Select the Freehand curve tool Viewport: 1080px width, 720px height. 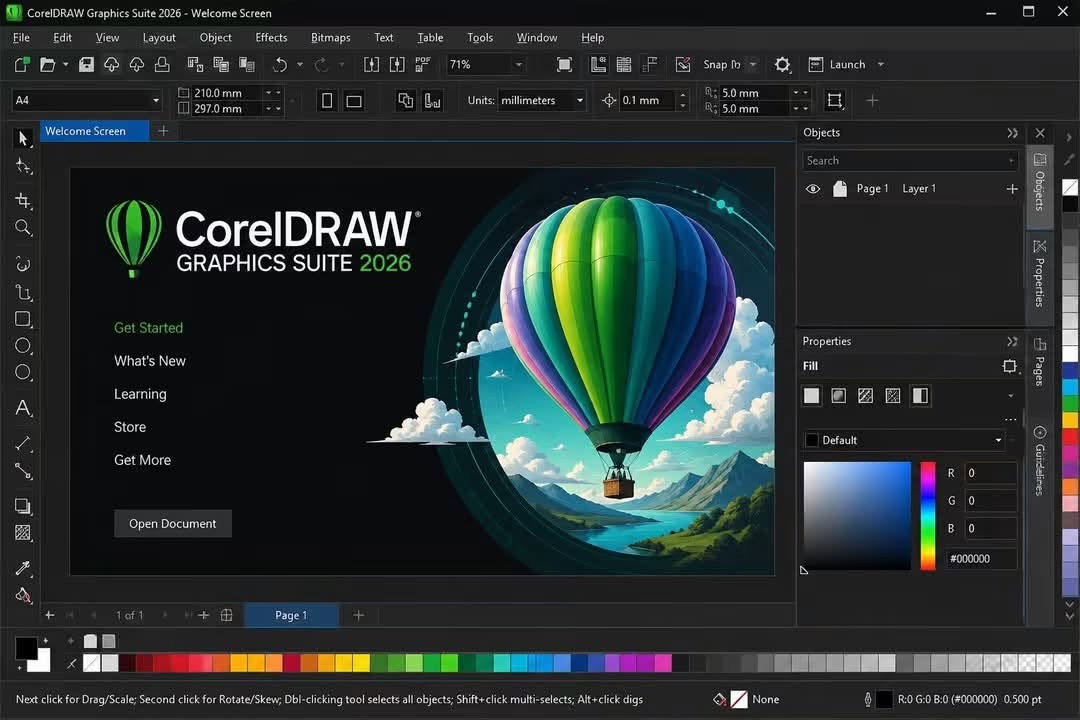tap(23, 264)
